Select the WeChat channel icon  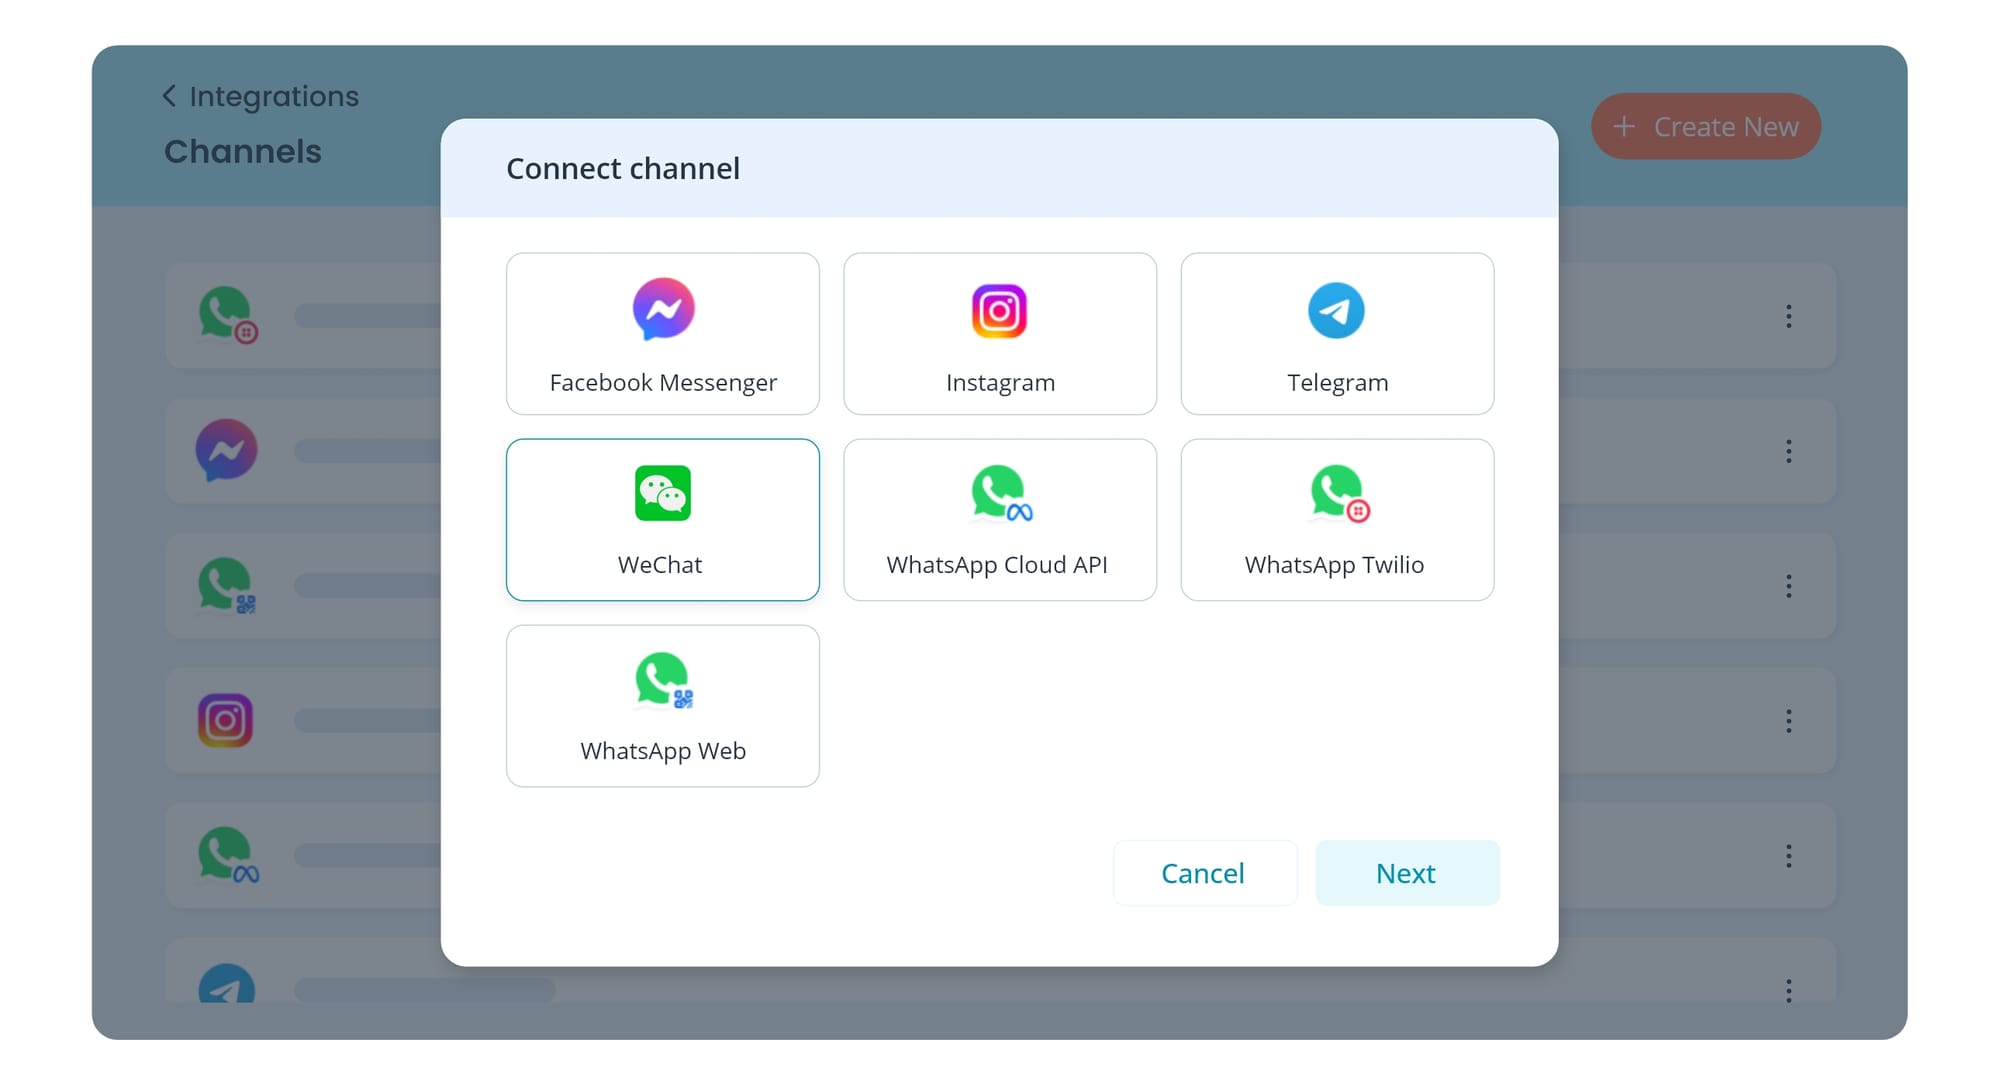coord(662,492)
